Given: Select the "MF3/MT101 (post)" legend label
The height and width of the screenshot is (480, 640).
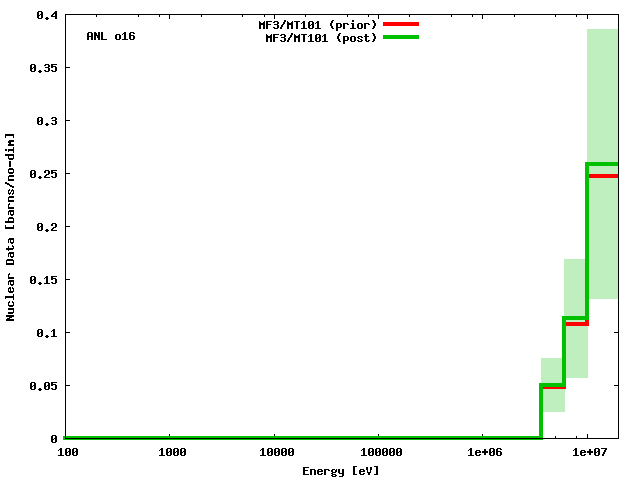Looking at the screenshot, I should [x=320, y=38].
